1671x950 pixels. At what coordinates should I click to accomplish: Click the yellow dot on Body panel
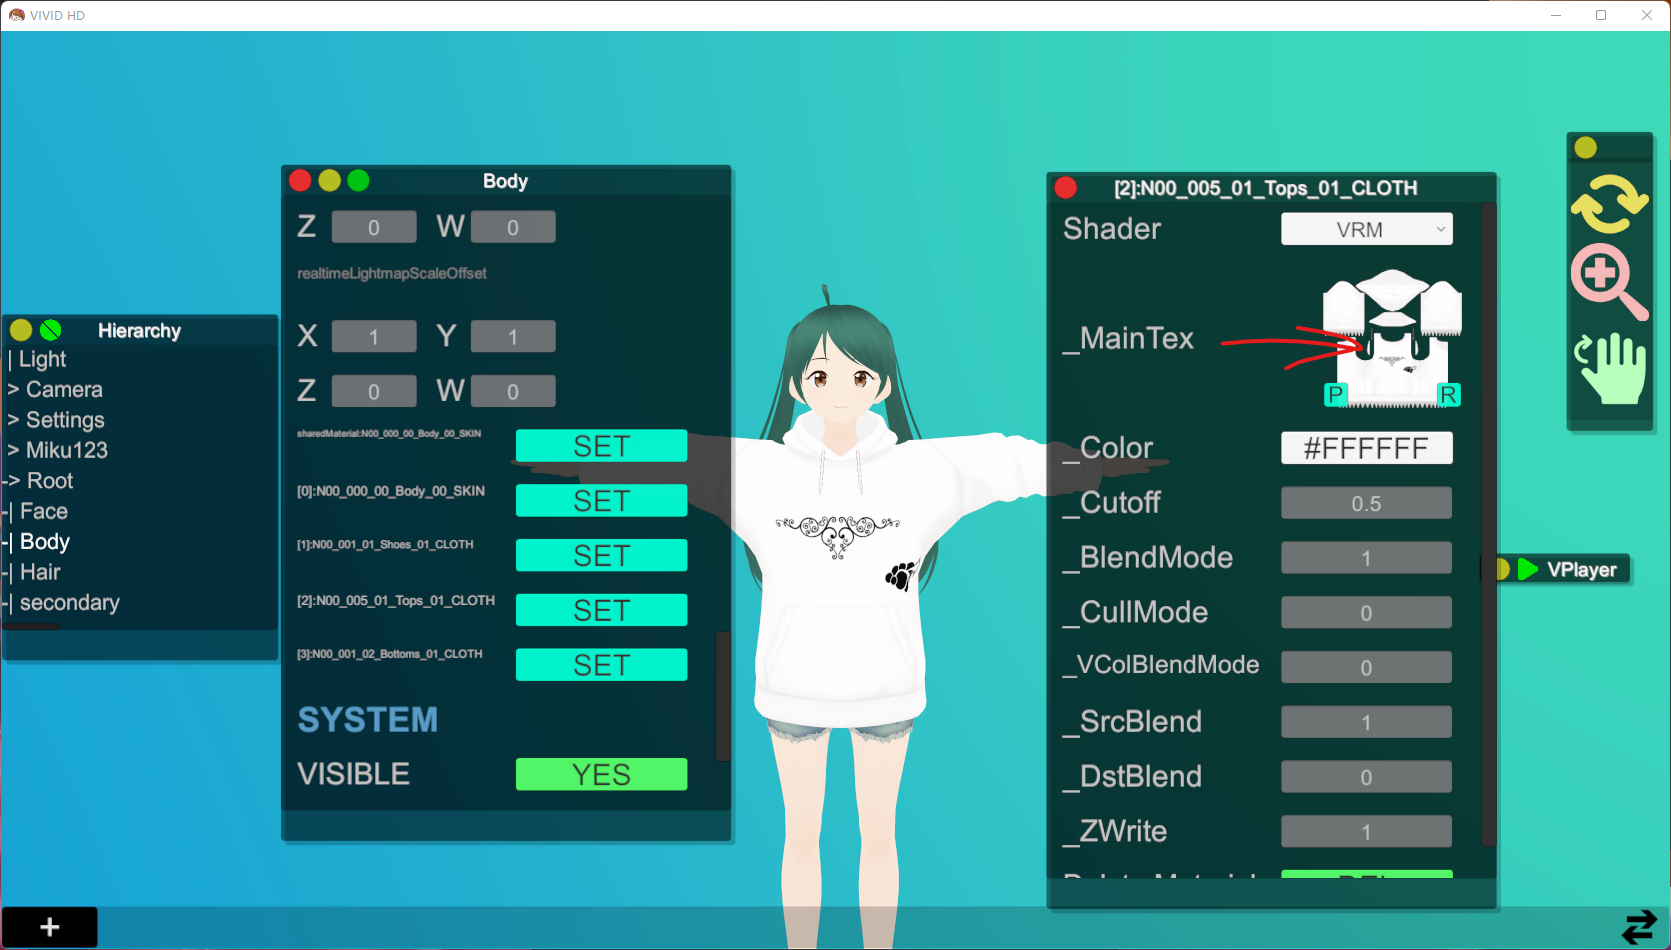pyautogui.click(x=329, y=180)
